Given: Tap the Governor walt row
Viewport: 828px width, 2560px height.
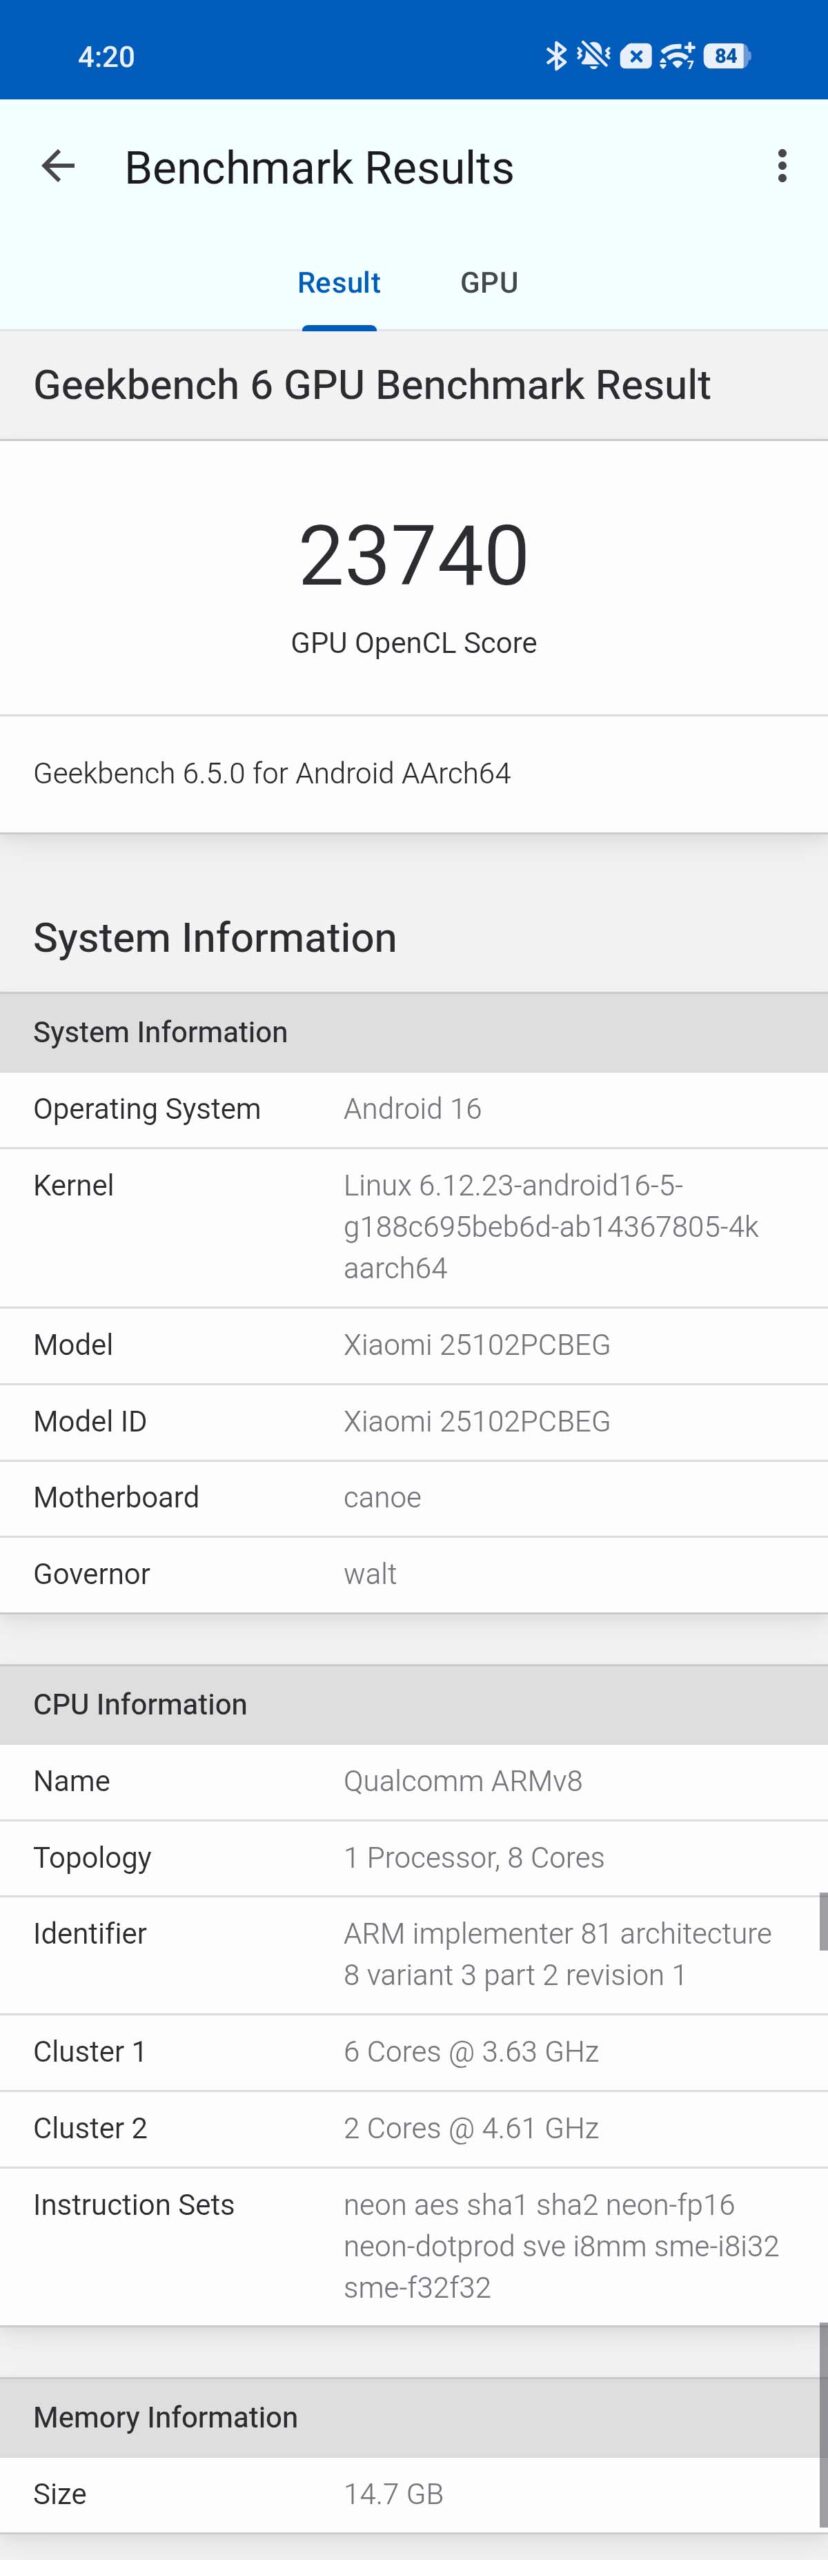Looking at the screenshot, I should 413,1574.
